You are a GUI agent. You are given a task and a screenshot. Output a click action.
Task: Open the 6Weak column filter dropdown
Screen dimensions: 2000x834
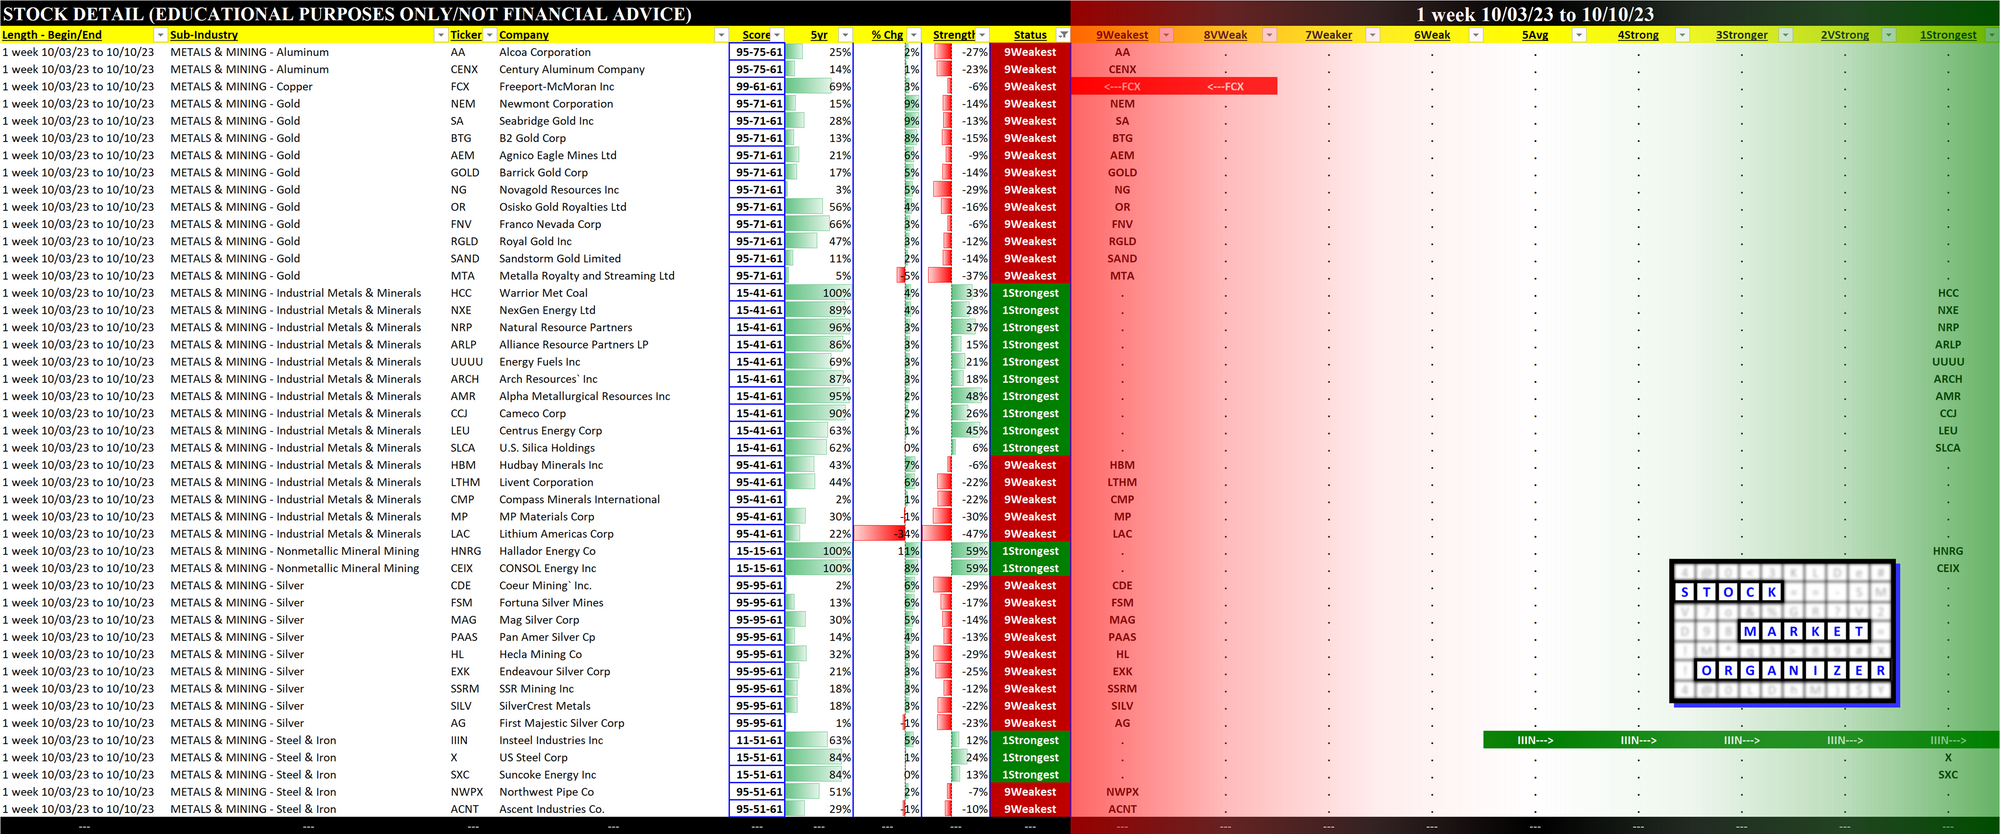point(1476,35)
